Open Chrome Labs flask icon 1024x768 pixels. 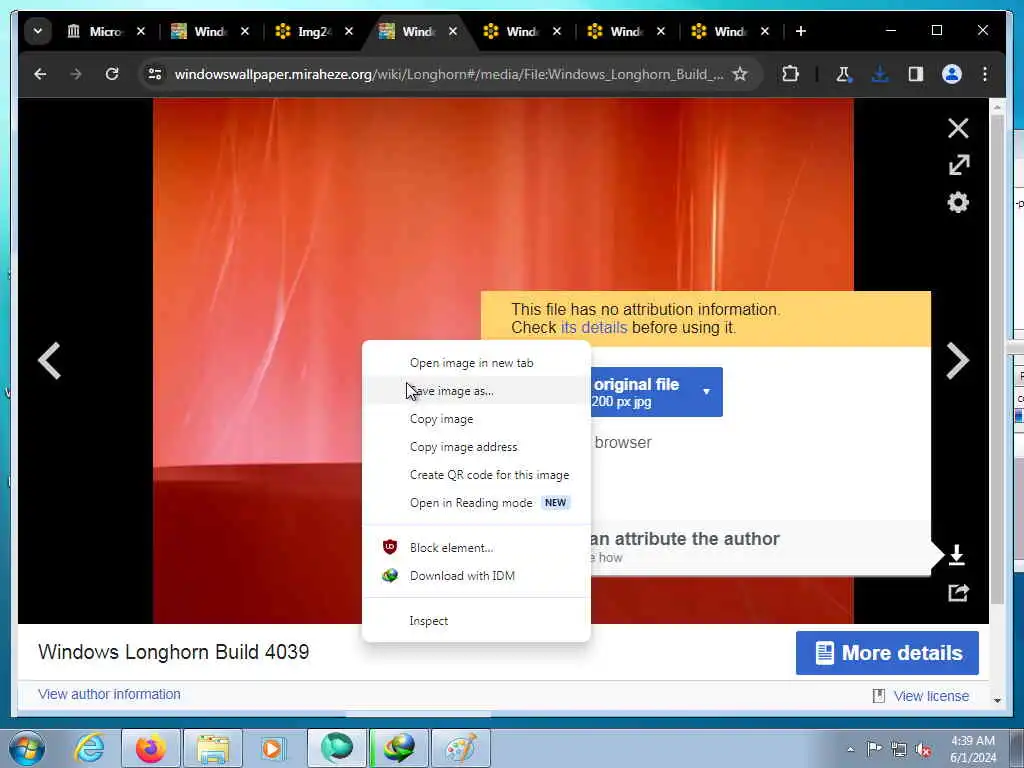(843, 74)
